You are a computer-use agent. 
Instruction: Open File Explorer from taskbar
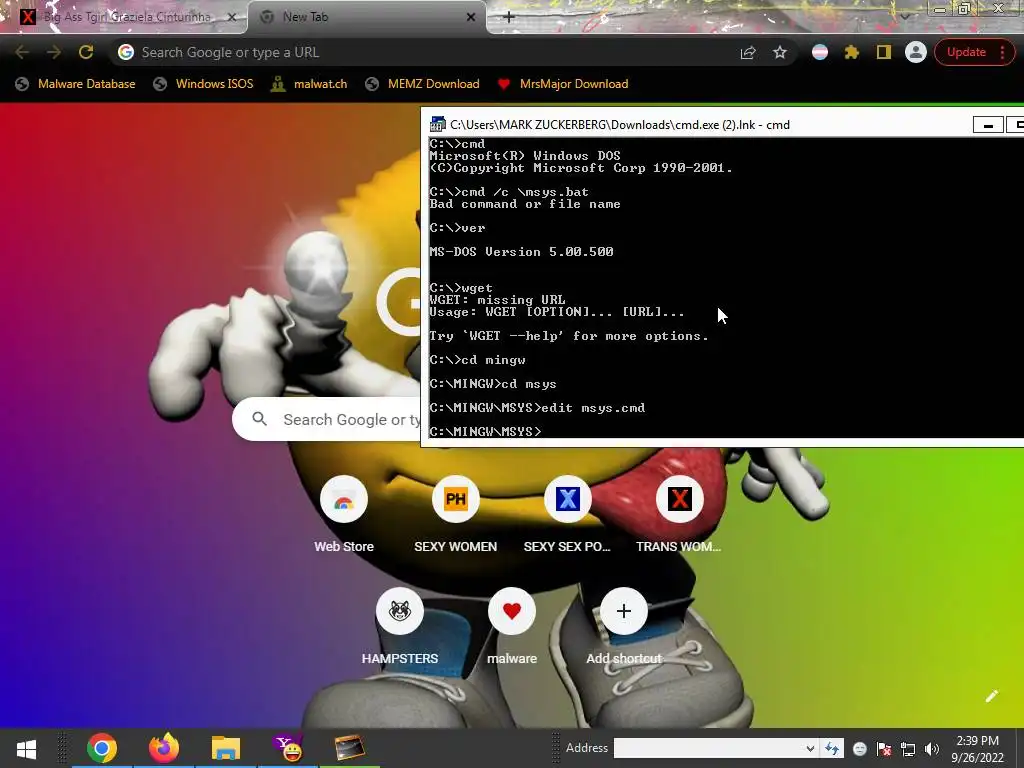point(225,748)
